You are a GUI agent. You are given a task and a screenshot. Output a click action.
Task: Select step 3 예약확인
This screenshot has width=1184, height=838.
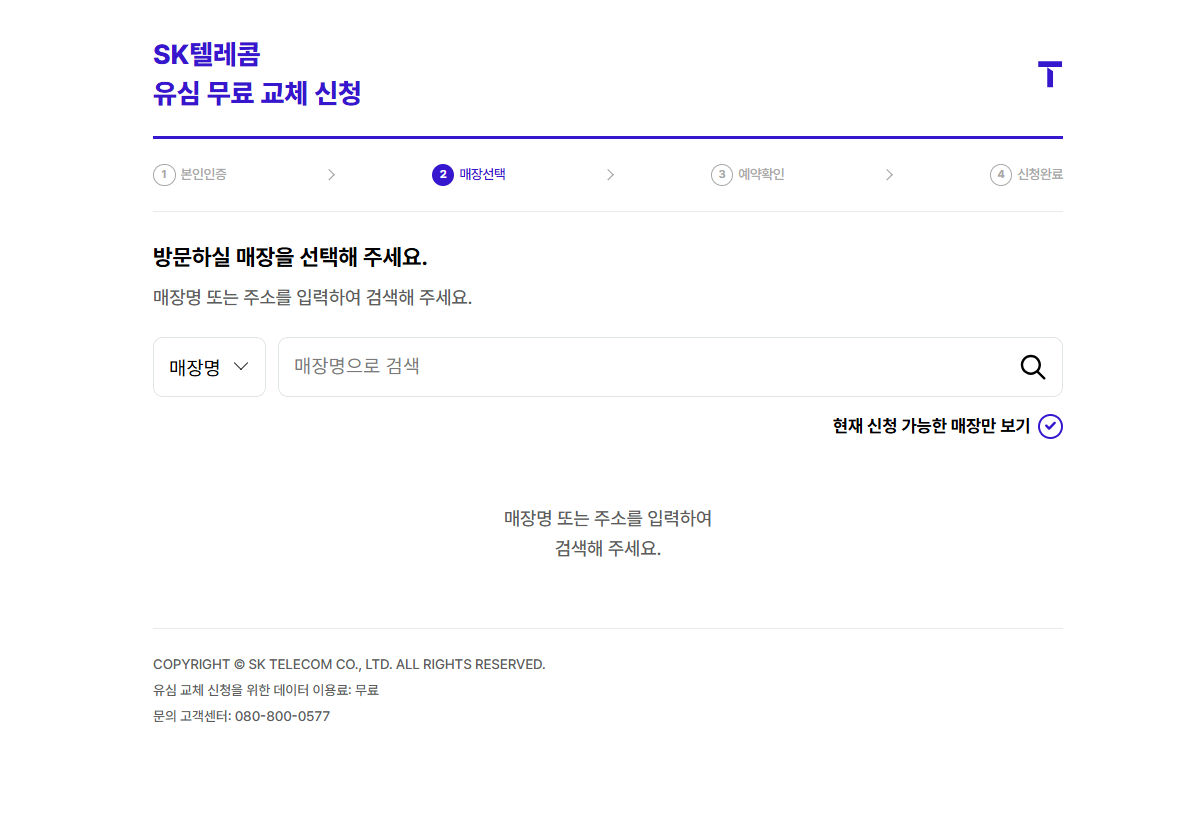coord(748,174)
